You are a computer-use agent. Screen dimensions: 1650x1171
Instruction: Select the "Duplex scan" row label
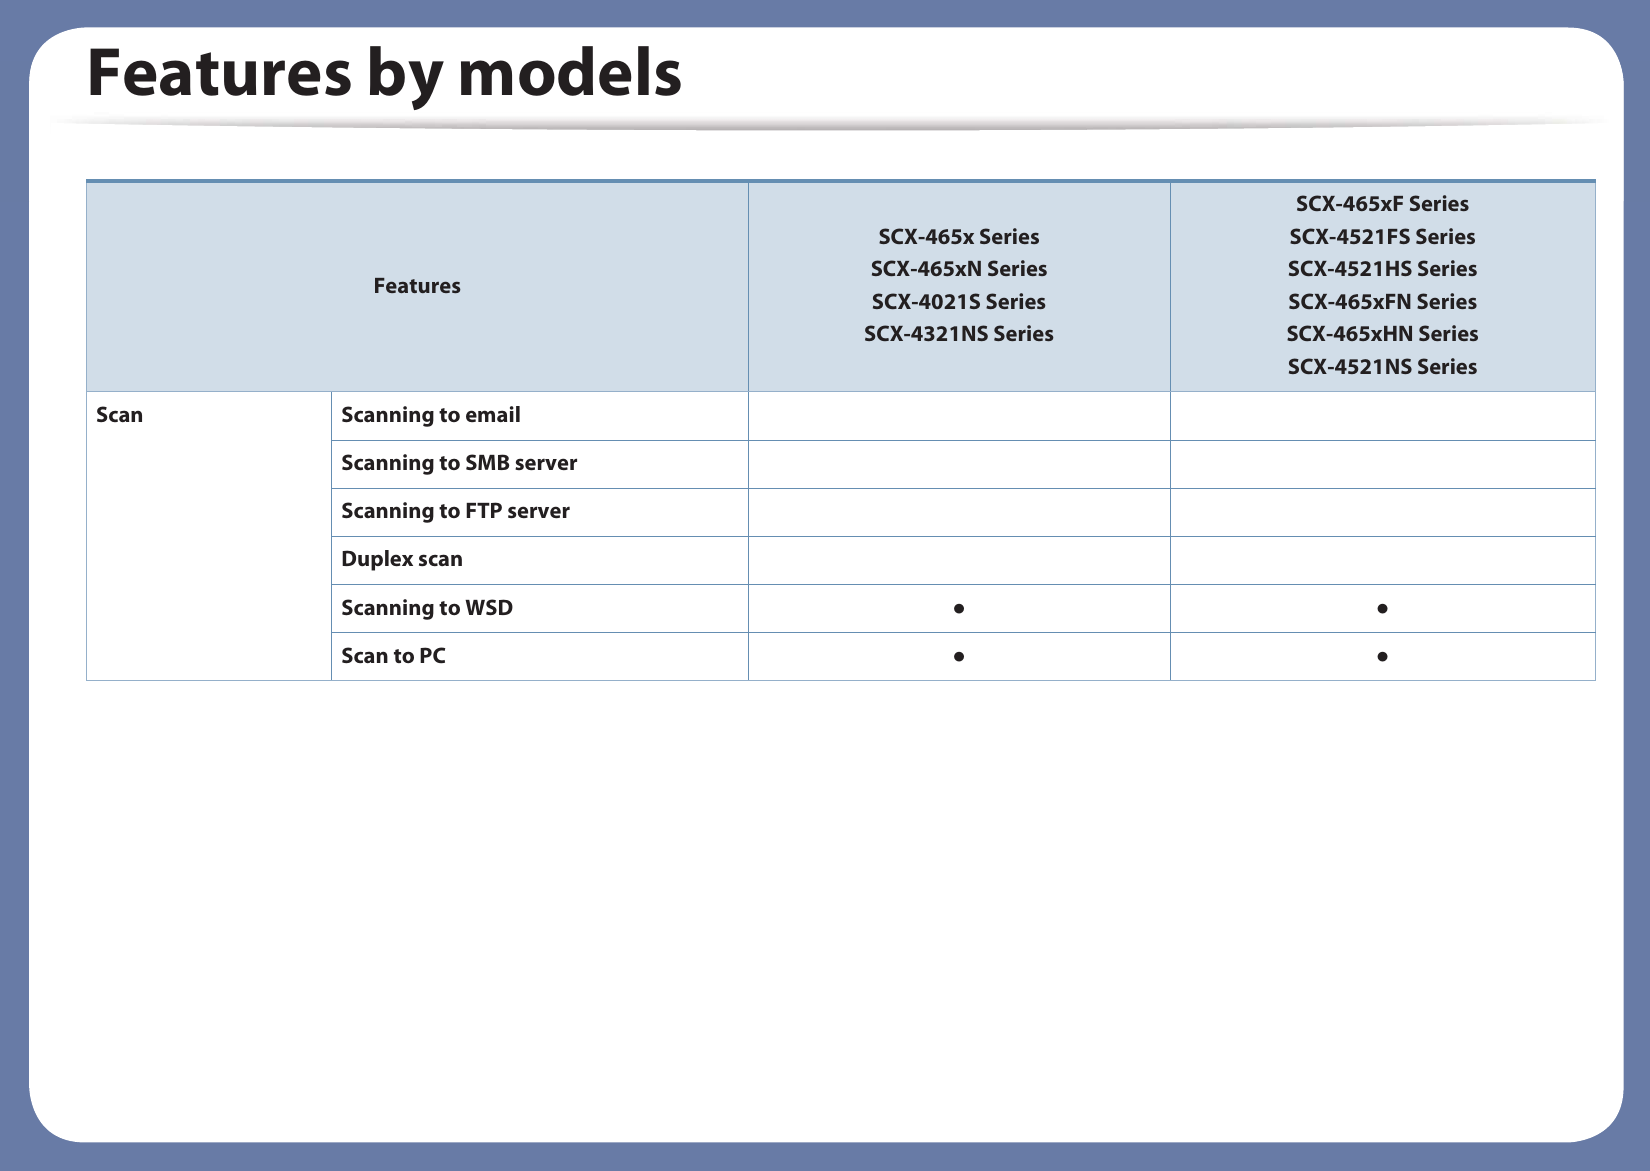(402, 559)
